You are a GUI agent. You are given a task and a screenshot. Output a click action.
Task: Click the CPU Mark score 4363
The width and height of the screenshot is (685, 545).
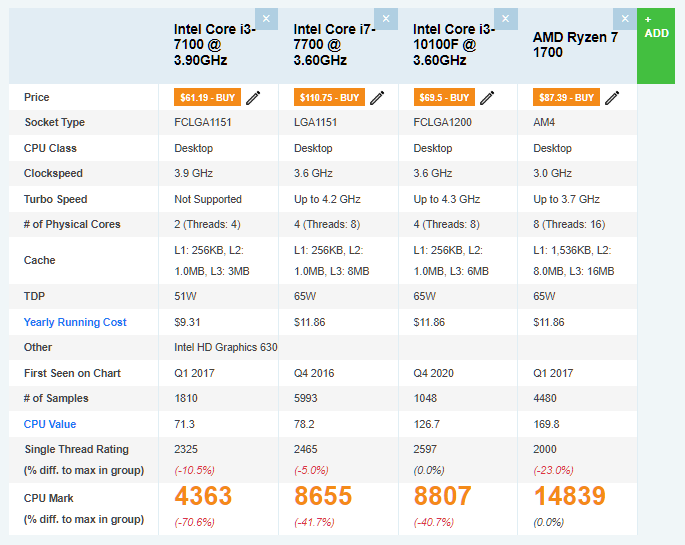pyautogui.click(x=203, y=496)
